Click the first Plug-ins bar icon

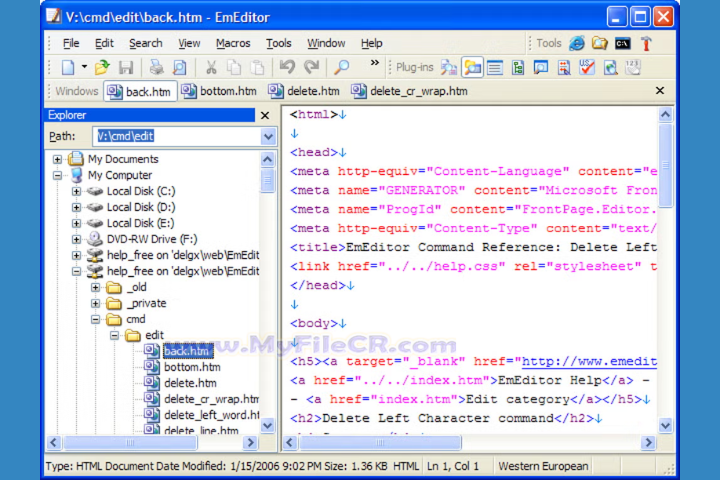coord(449,68)
